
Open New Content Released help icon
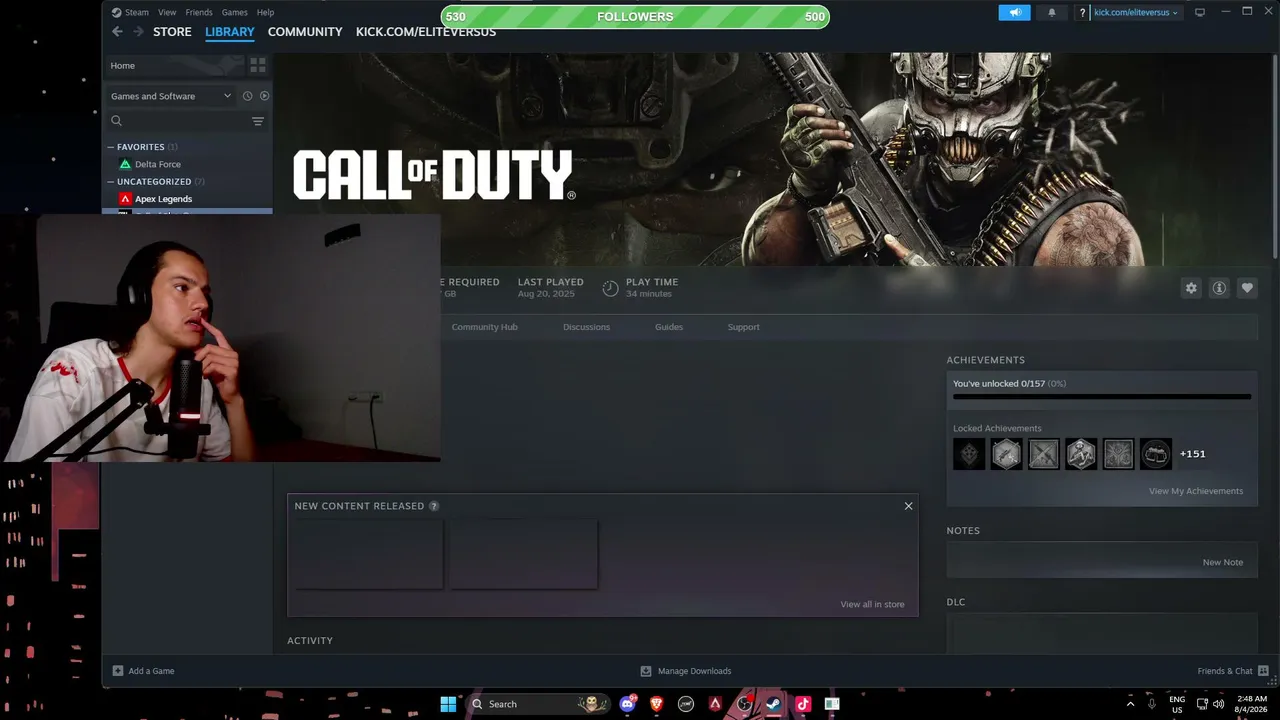click(434, 506)
